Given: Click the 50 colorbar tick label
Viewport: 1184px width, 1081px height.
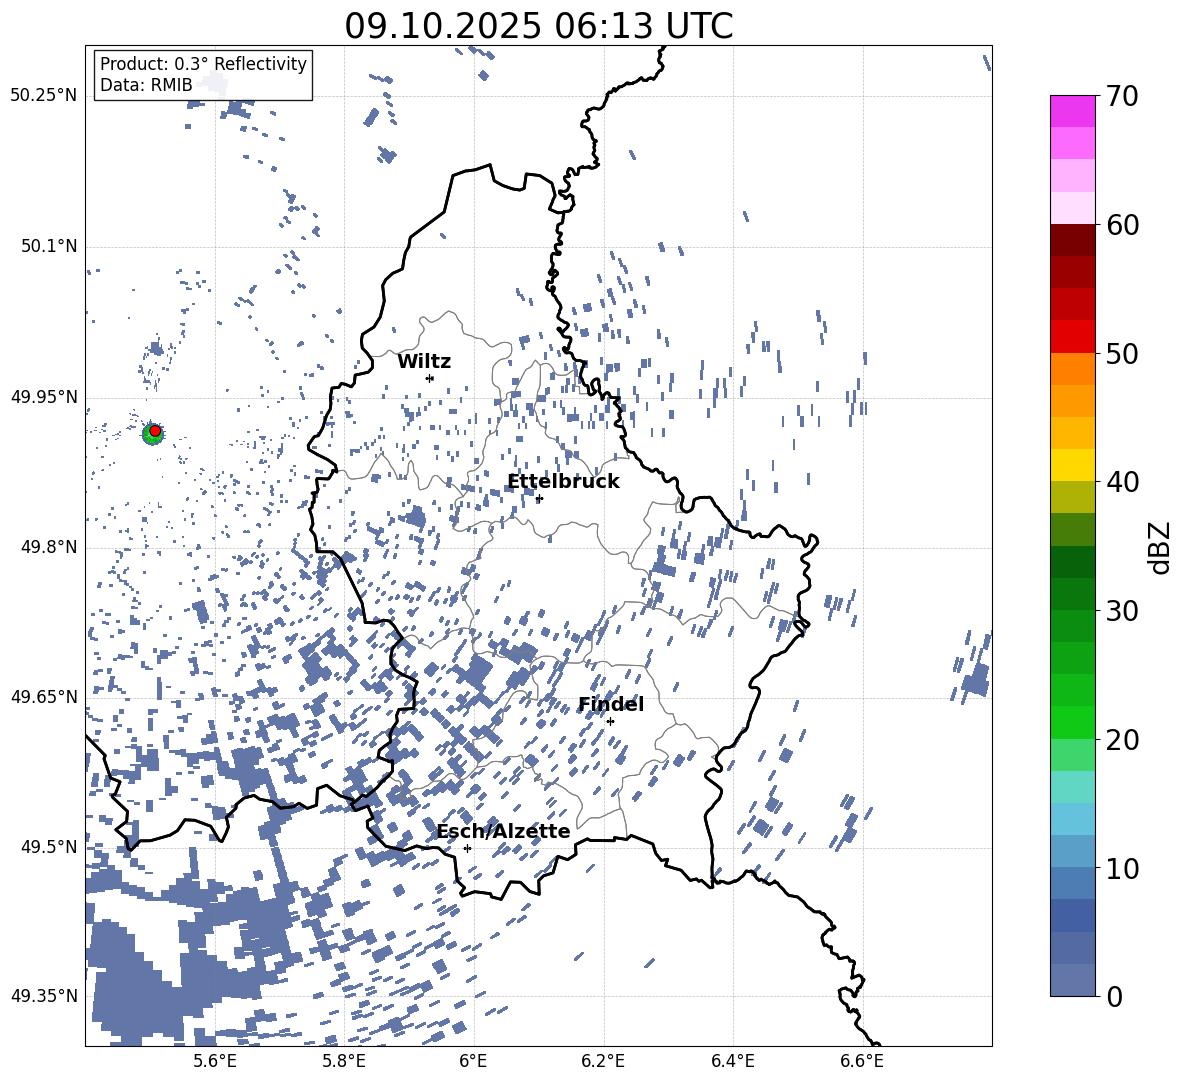Looking at the screenshot, I should (x=1122, y=353).
